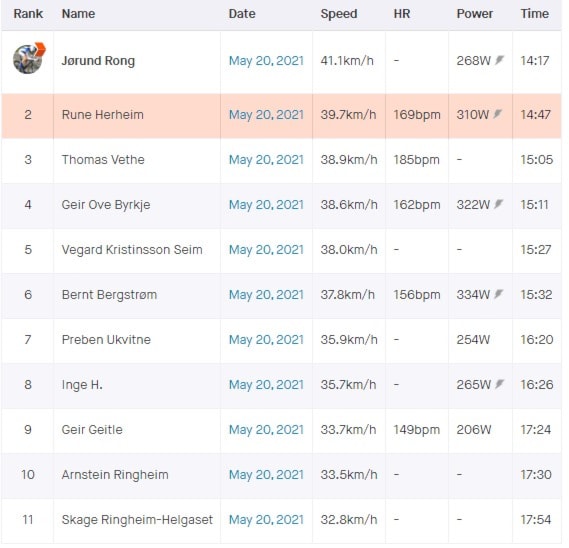Open Rune Herheim's May 20, 2021 activity
569x548 pixels.
[266, 115]
